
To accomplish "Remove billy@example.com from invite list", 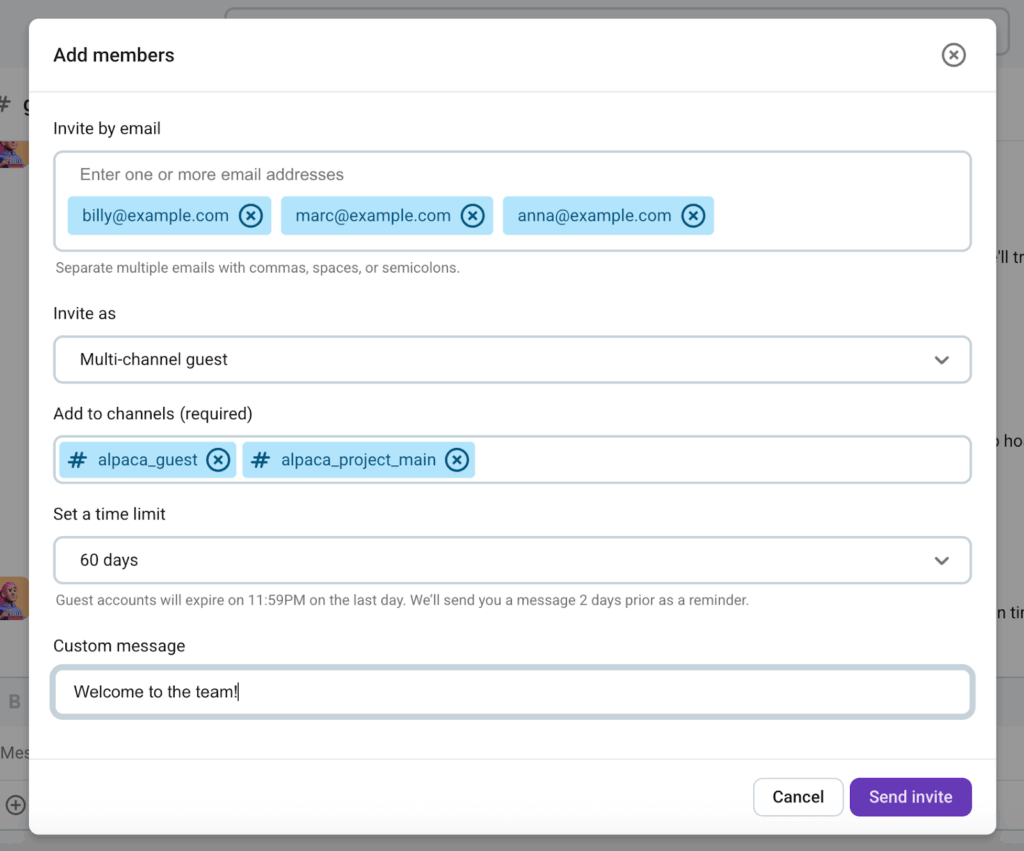I will [250, 216].
